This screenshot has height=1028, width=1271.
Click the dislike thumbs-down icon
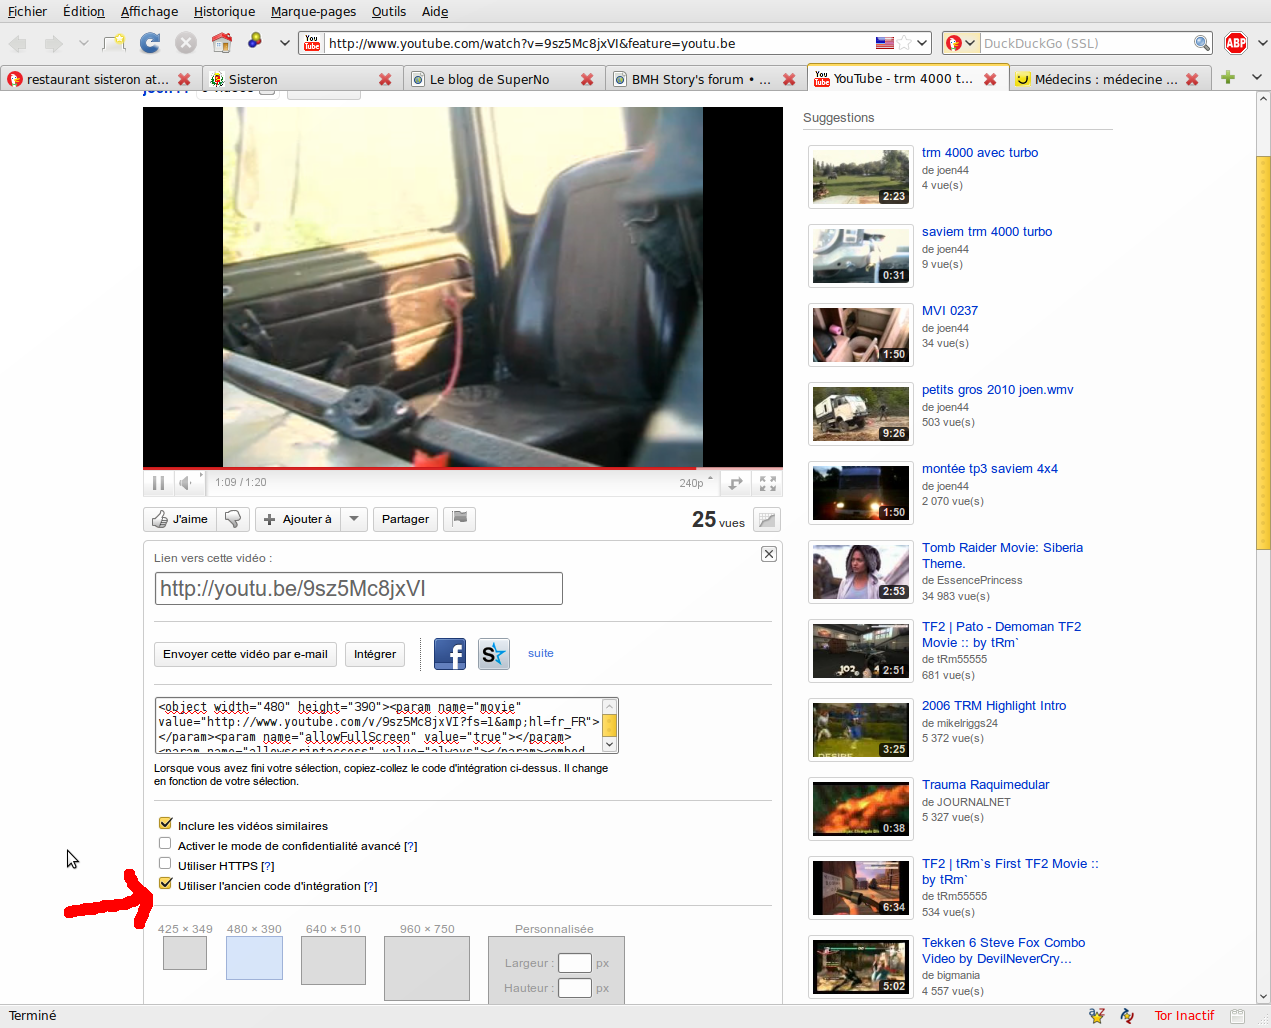233,519
